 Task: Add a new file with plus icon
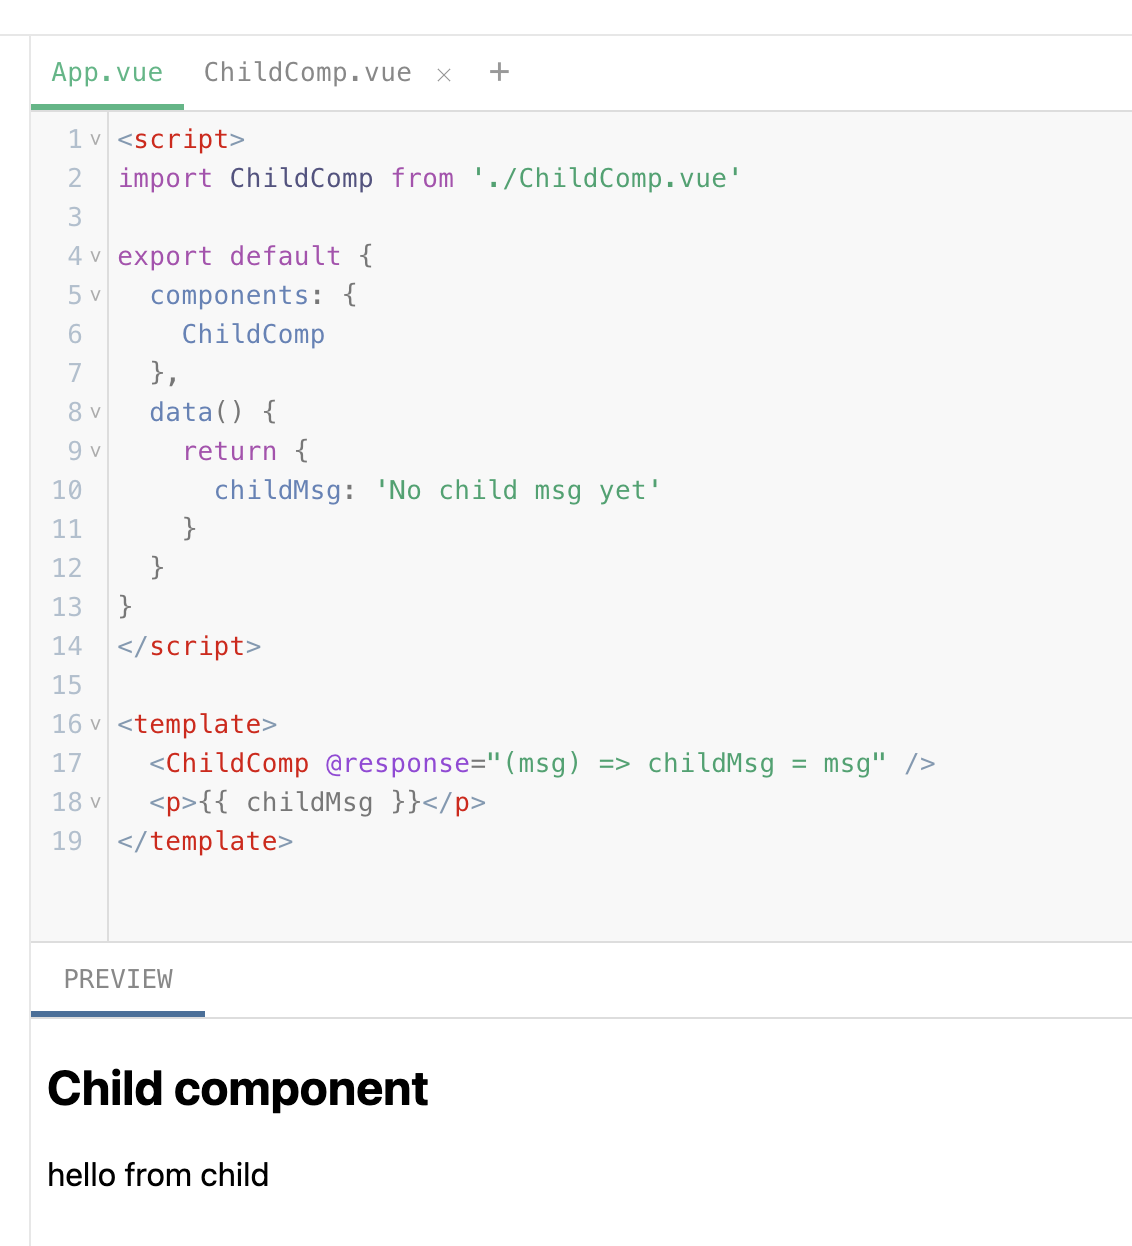coord(499,72)
